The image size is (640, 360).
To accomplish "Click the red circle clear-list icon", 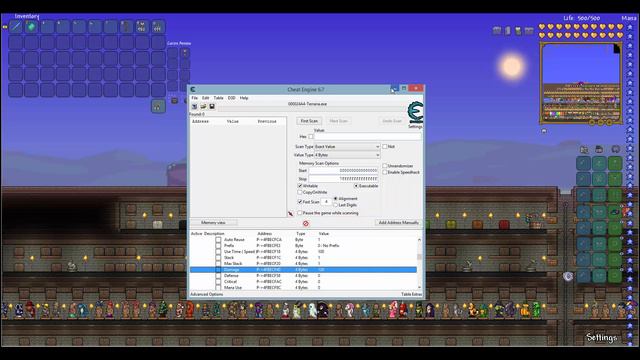I will [306, 223].
